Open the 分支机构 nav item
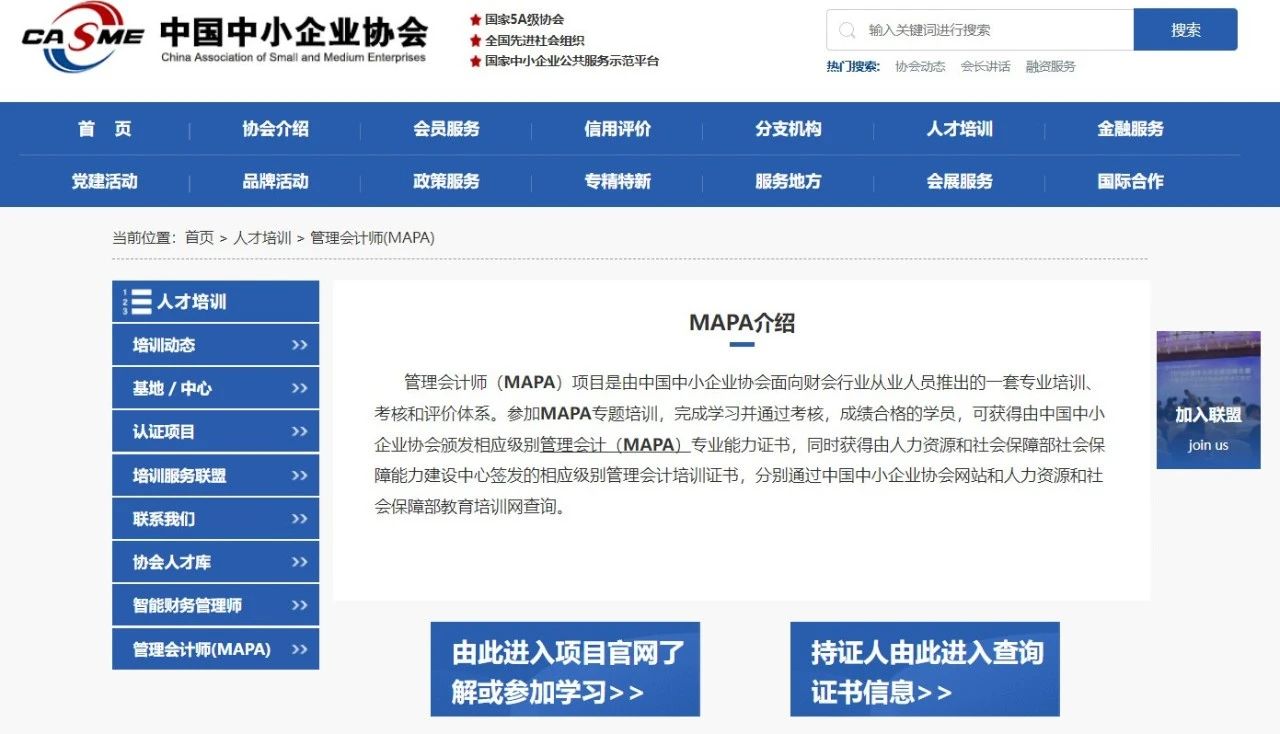The height and width of the screenshot is (734, 1280). (788, 129)
